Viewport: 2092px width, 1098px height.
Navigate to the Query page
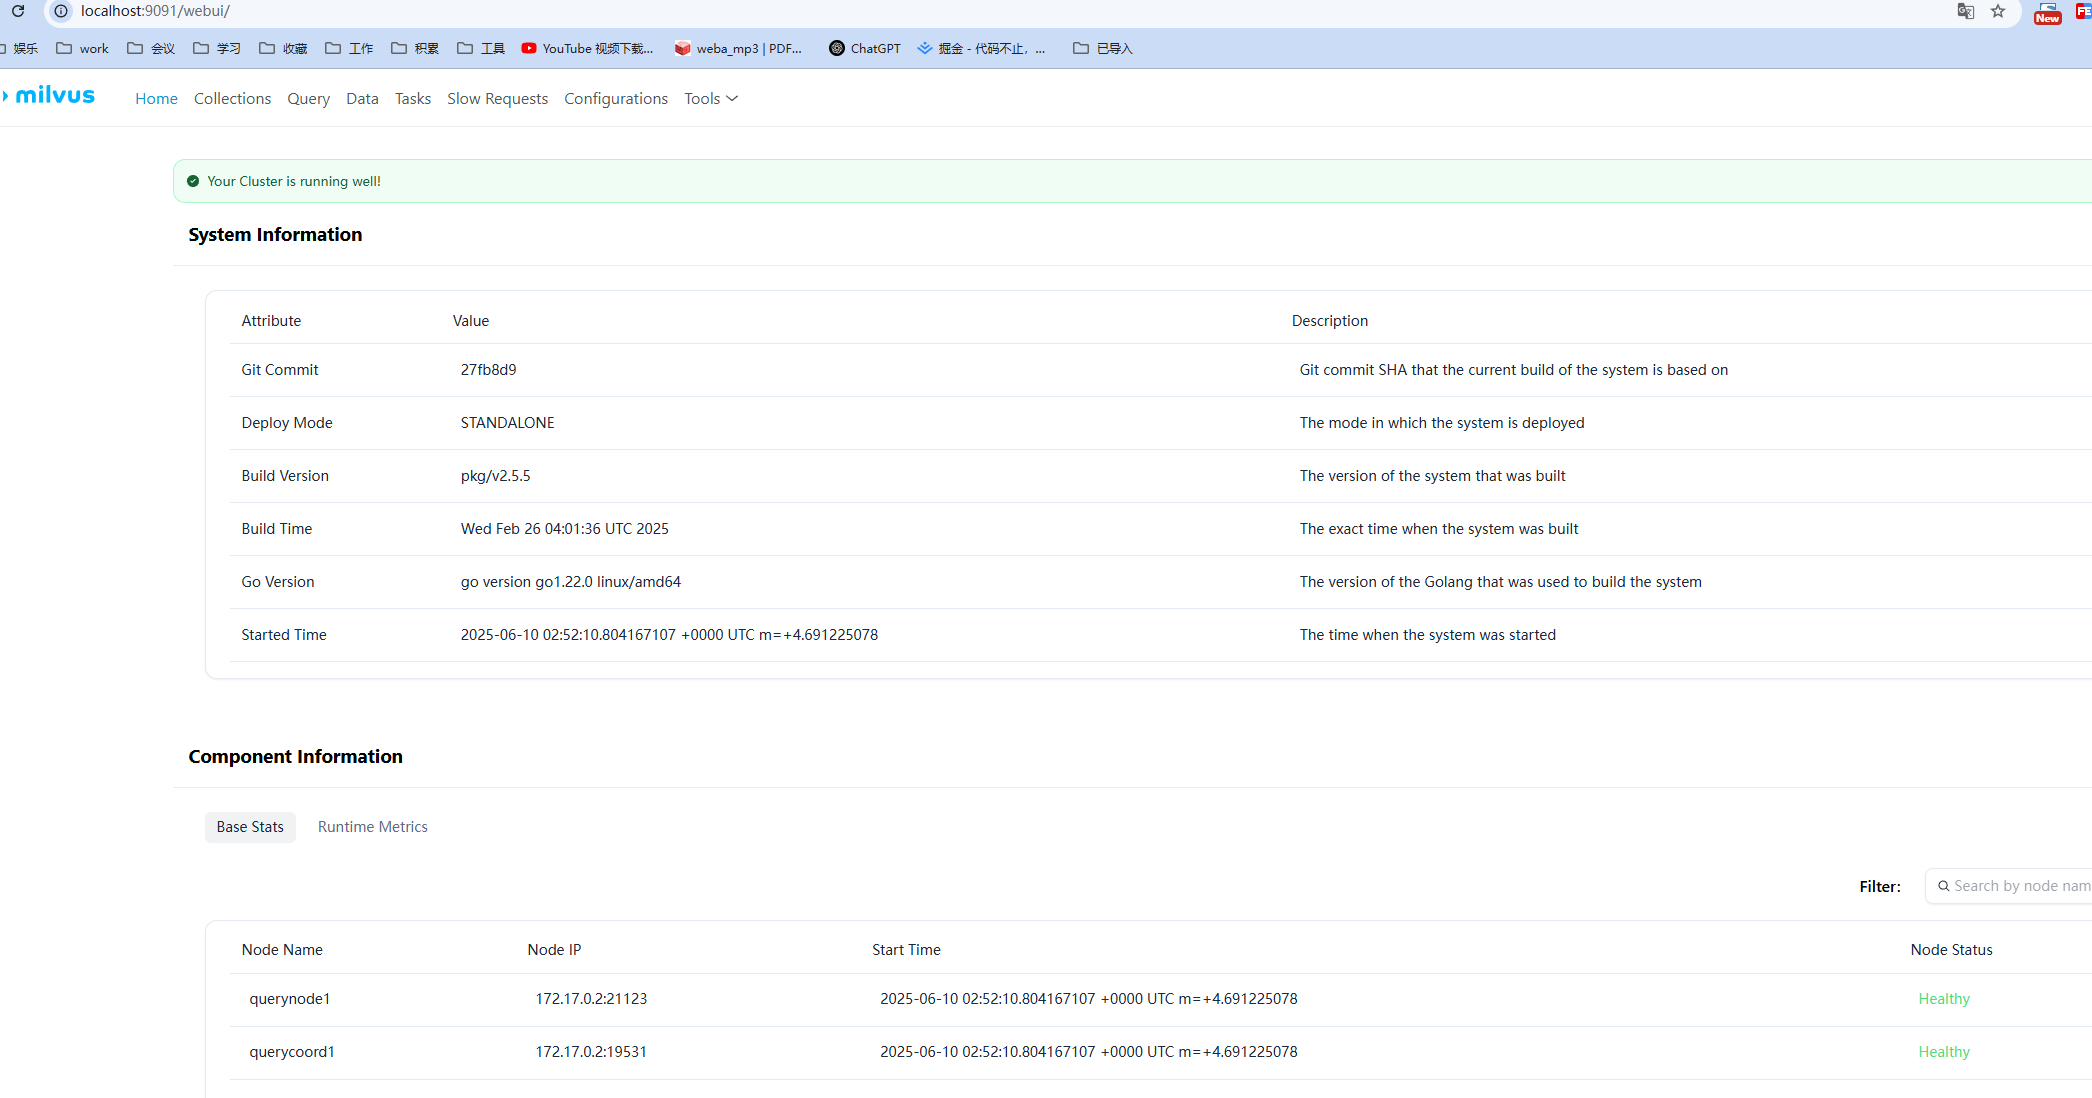pos(308,98)
